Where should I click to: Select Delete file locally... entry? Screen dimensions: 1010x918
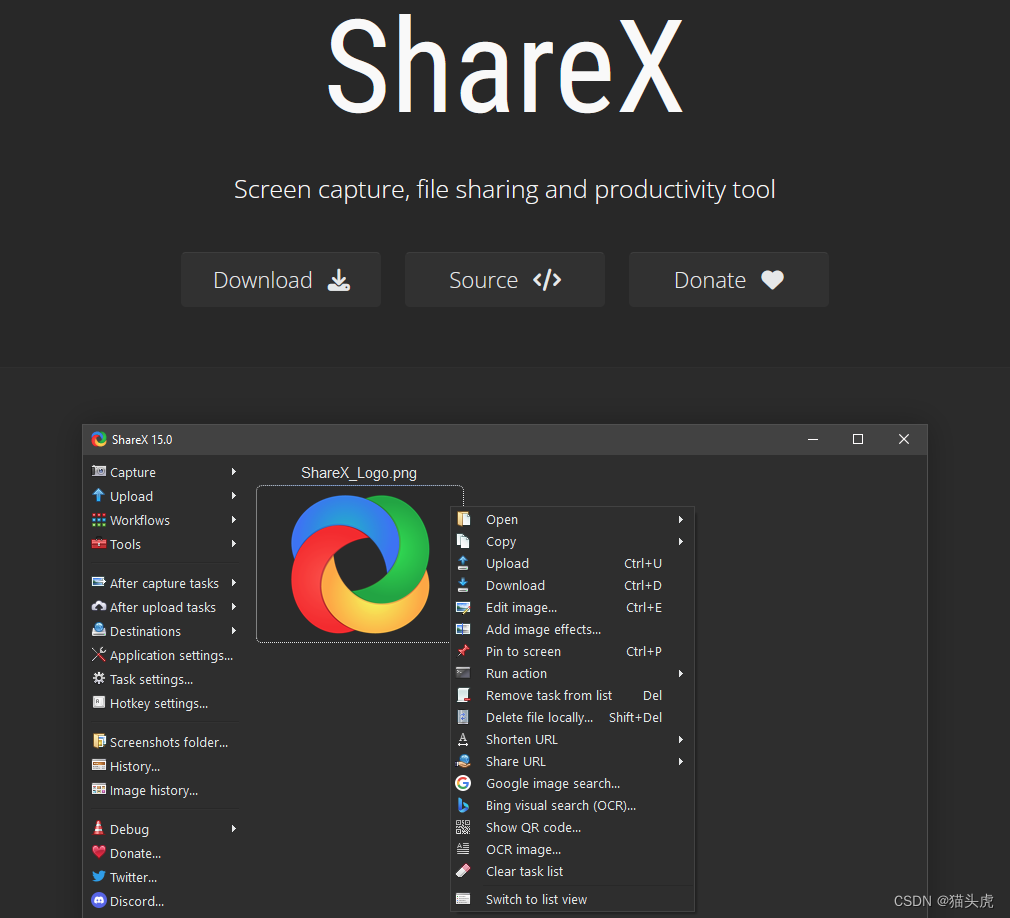[x=573, y=717]
